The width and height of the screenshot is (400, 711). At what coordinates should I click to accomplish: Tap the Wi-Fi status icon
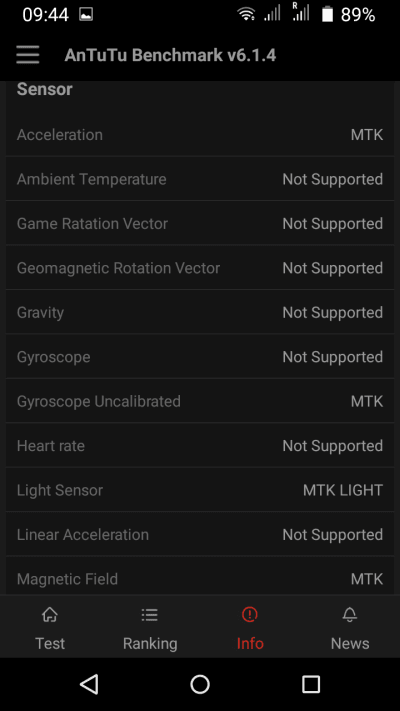(x=246, y=15)
